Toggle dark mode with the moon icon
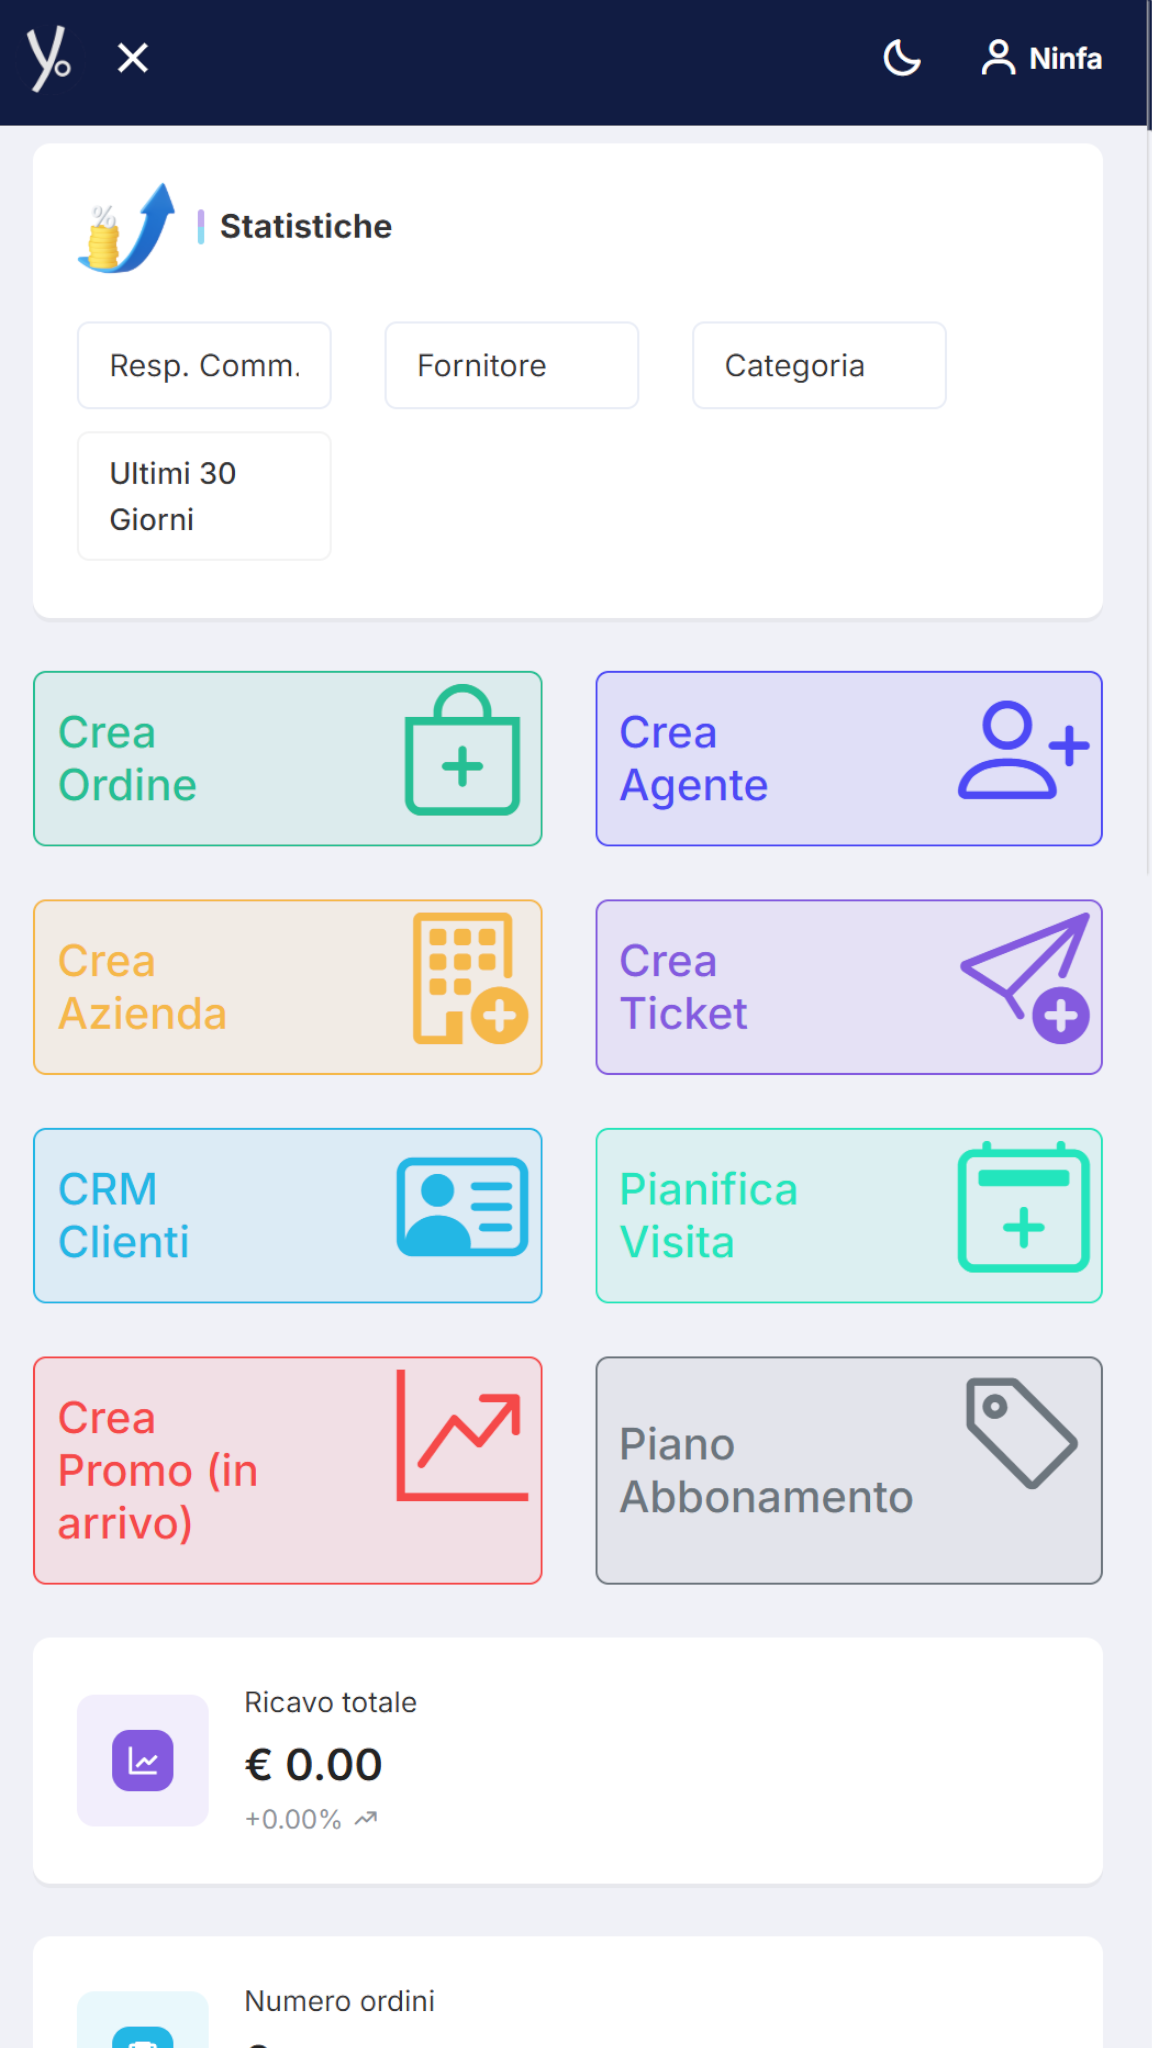The image size is (1152, 2048). click(901, 59)
